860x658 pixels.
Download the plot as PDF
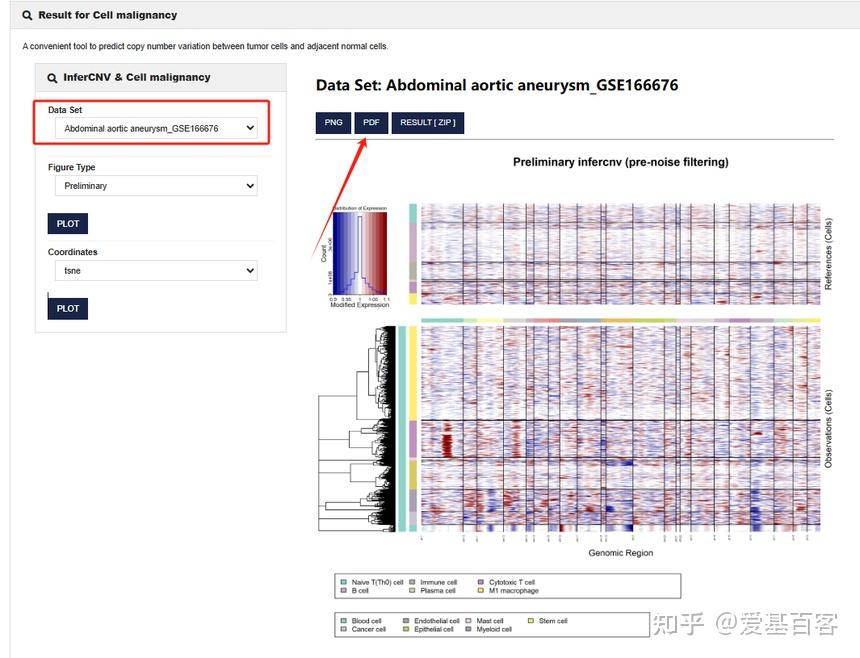(x=371, y=122)
